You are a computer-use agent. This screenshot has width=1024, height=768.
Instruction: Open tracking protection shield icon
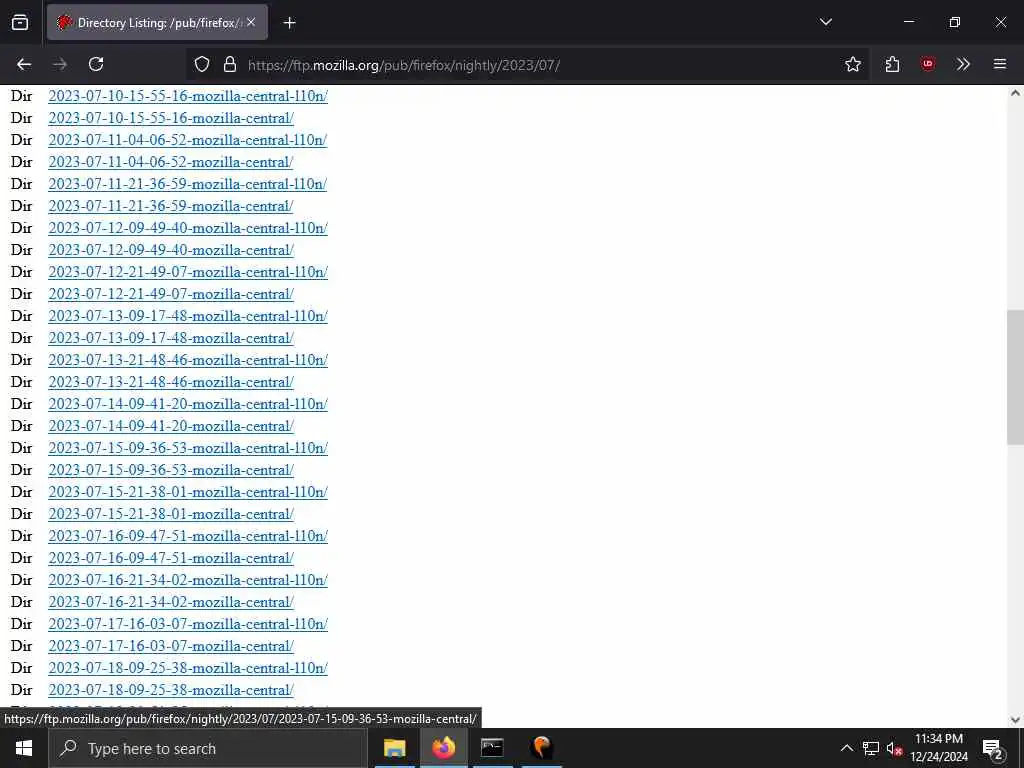click(202, 64)
